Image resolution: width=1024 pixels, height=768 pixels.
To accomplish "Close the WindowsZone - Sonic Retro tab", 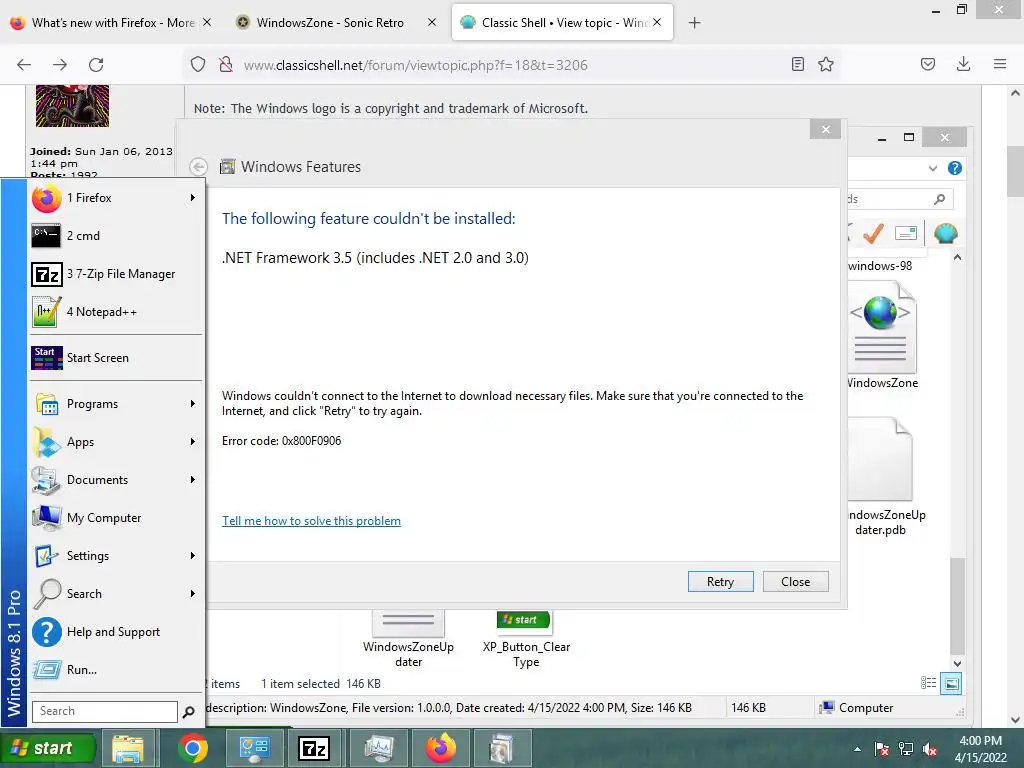I will (432, 22).
